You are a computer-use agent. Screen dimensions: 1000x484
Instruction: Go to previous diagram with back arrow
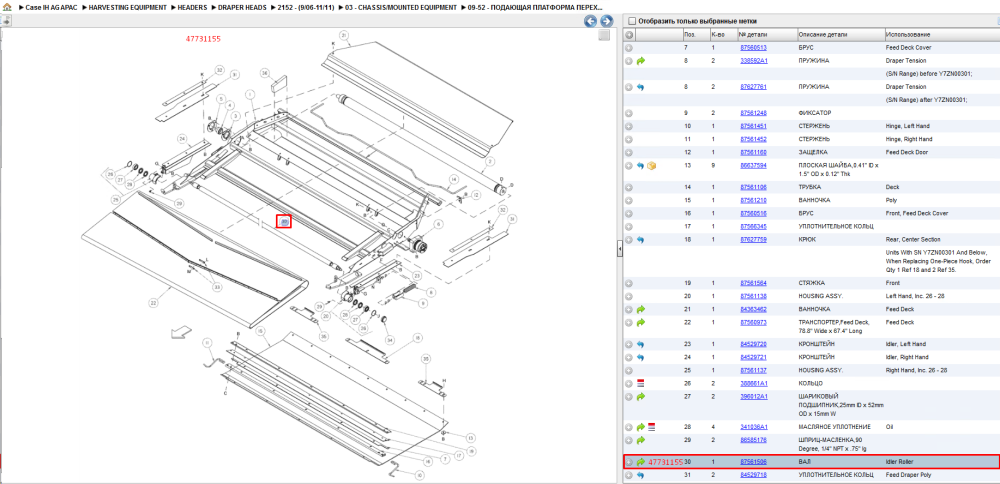pos(591,21)
